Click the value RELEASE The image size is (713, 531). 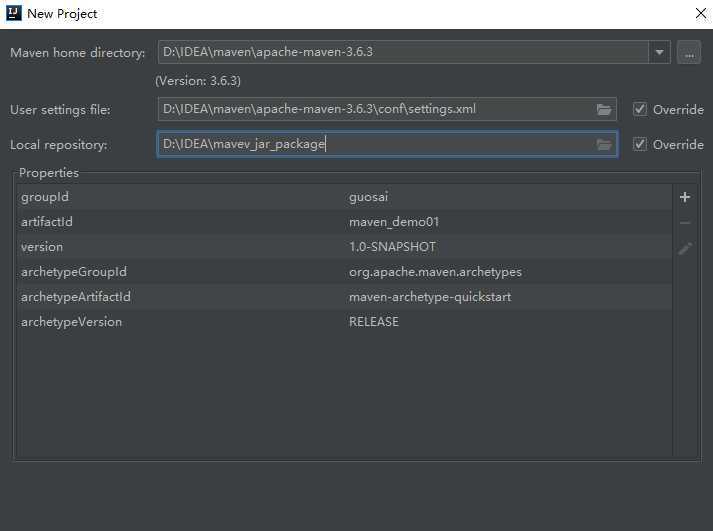373,322
